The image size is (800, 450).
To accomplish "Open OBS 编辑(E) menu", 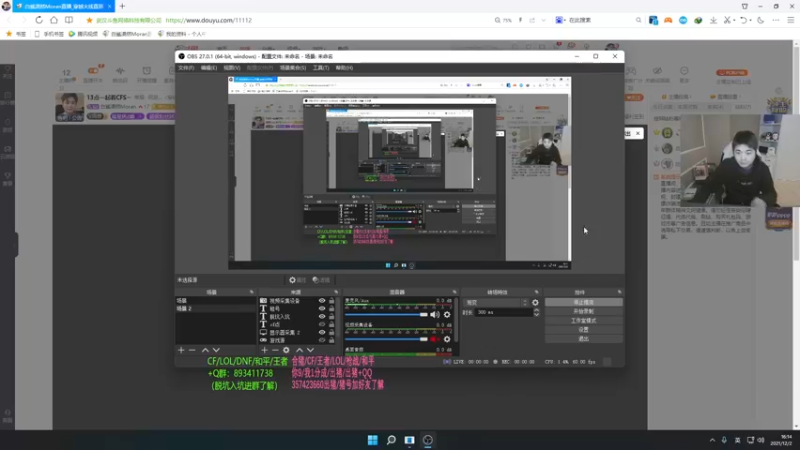I will click(x=209, y=68).
